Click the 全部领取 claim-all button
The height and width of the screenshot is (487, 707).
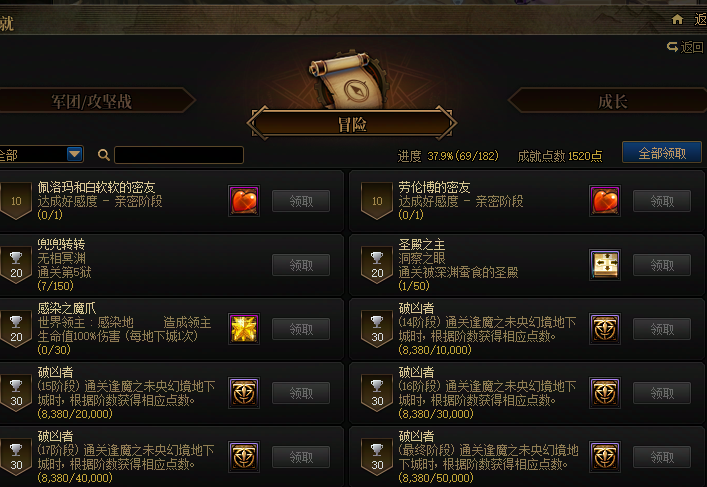click(662, 152)
